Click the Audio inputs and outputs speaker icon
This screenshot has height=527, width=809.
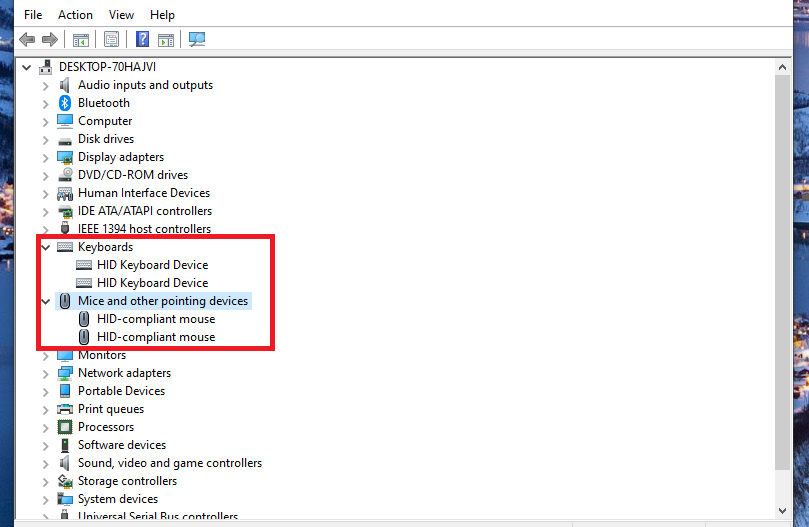65,85
